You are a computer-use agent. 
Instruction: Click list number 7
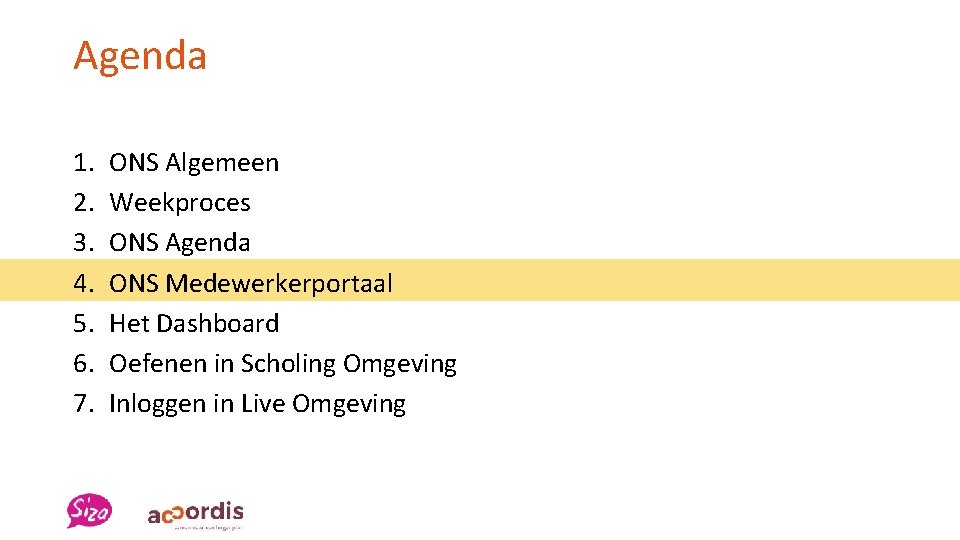click(x=81, y=403)
